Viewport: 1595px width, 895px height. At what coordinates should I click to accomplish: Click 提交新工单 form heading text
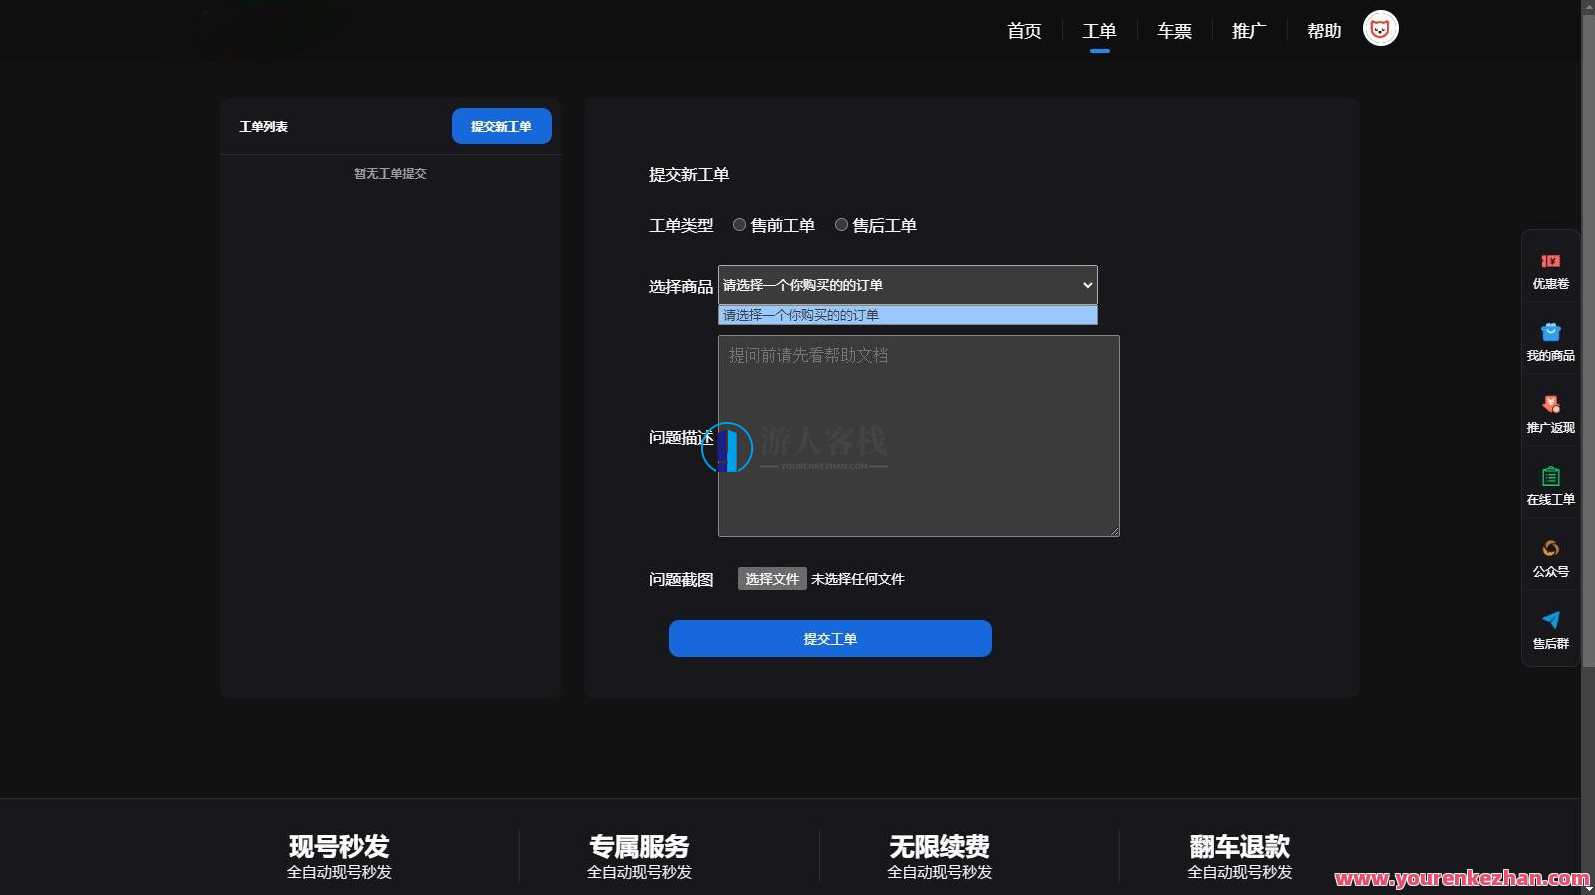tap(689, 174)
